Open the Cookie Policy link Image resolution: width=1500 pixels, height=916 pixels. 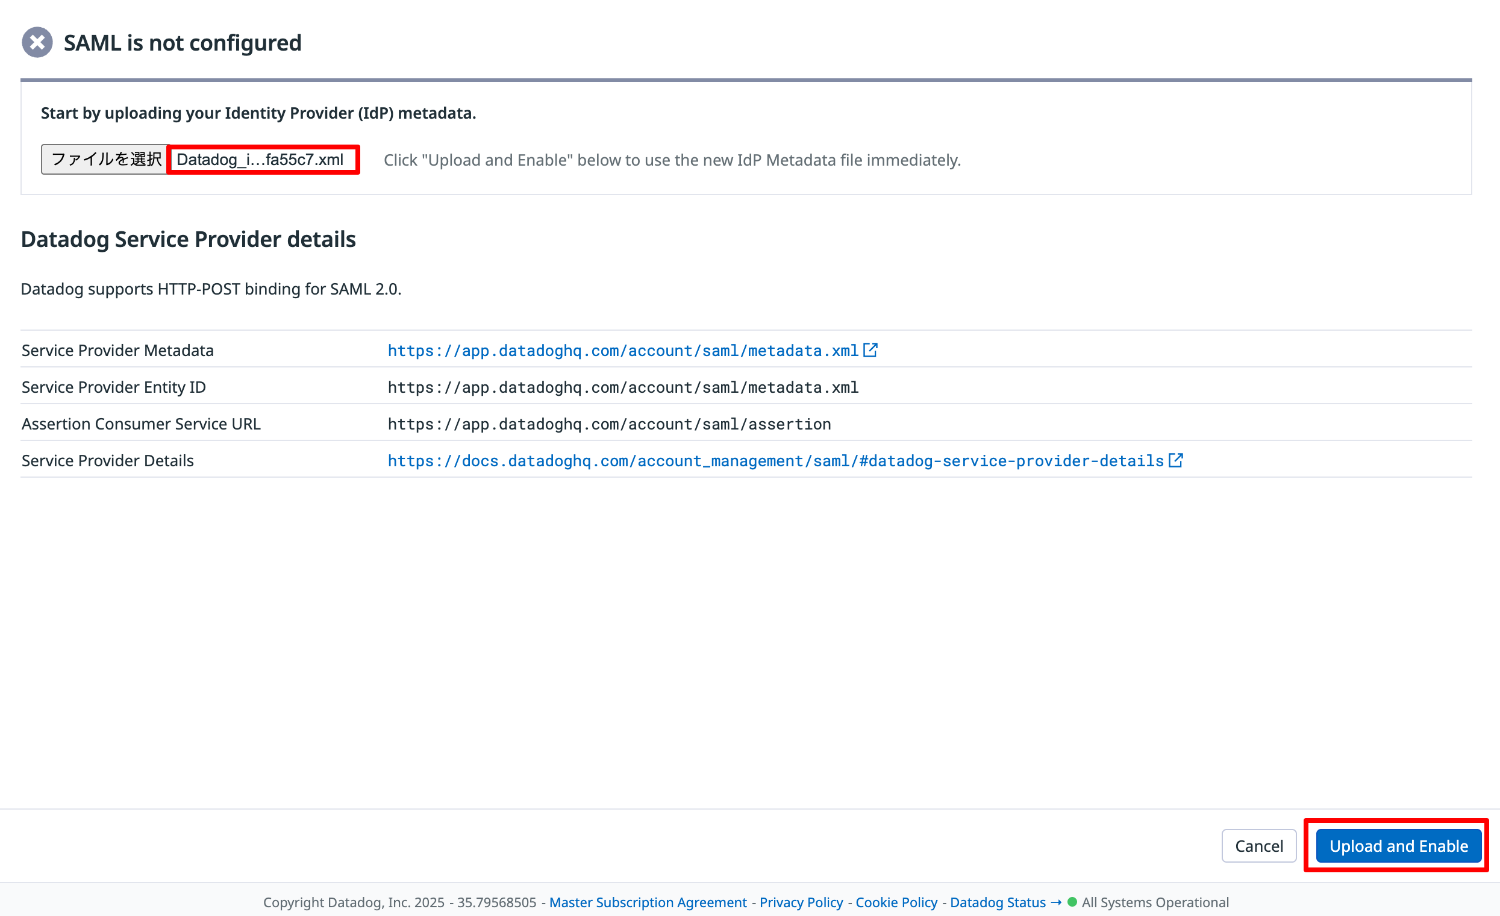(x=896, y=902)
